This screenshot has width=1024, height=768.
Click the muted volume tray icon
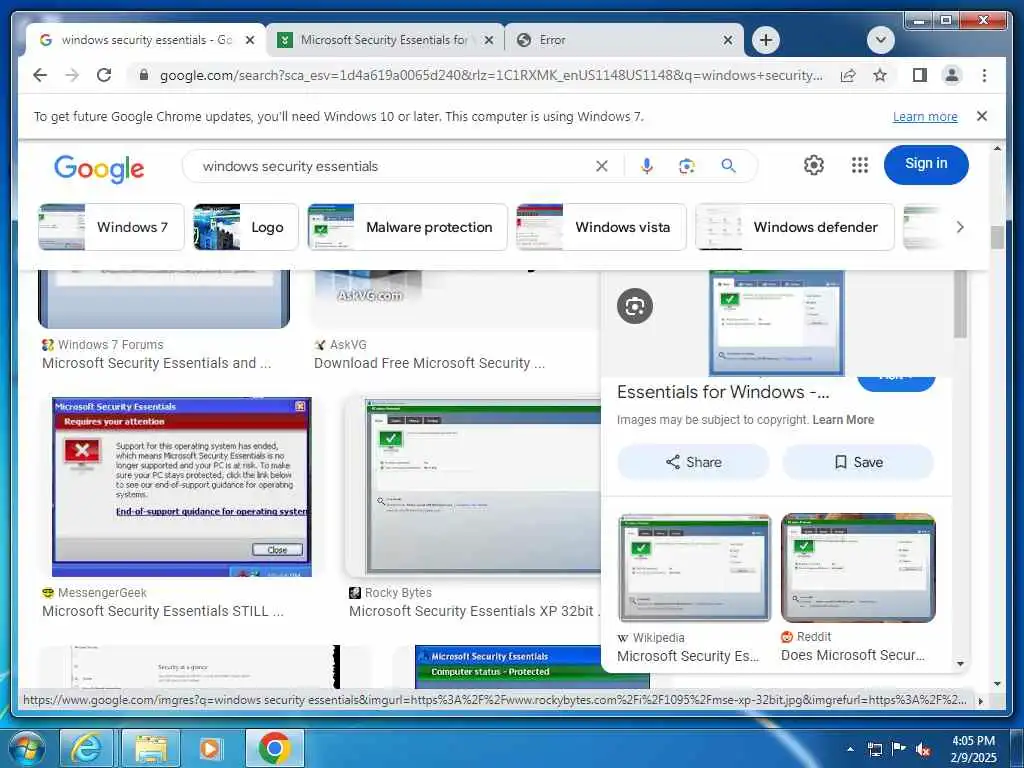pyautogui.click(x=923, y=749)
